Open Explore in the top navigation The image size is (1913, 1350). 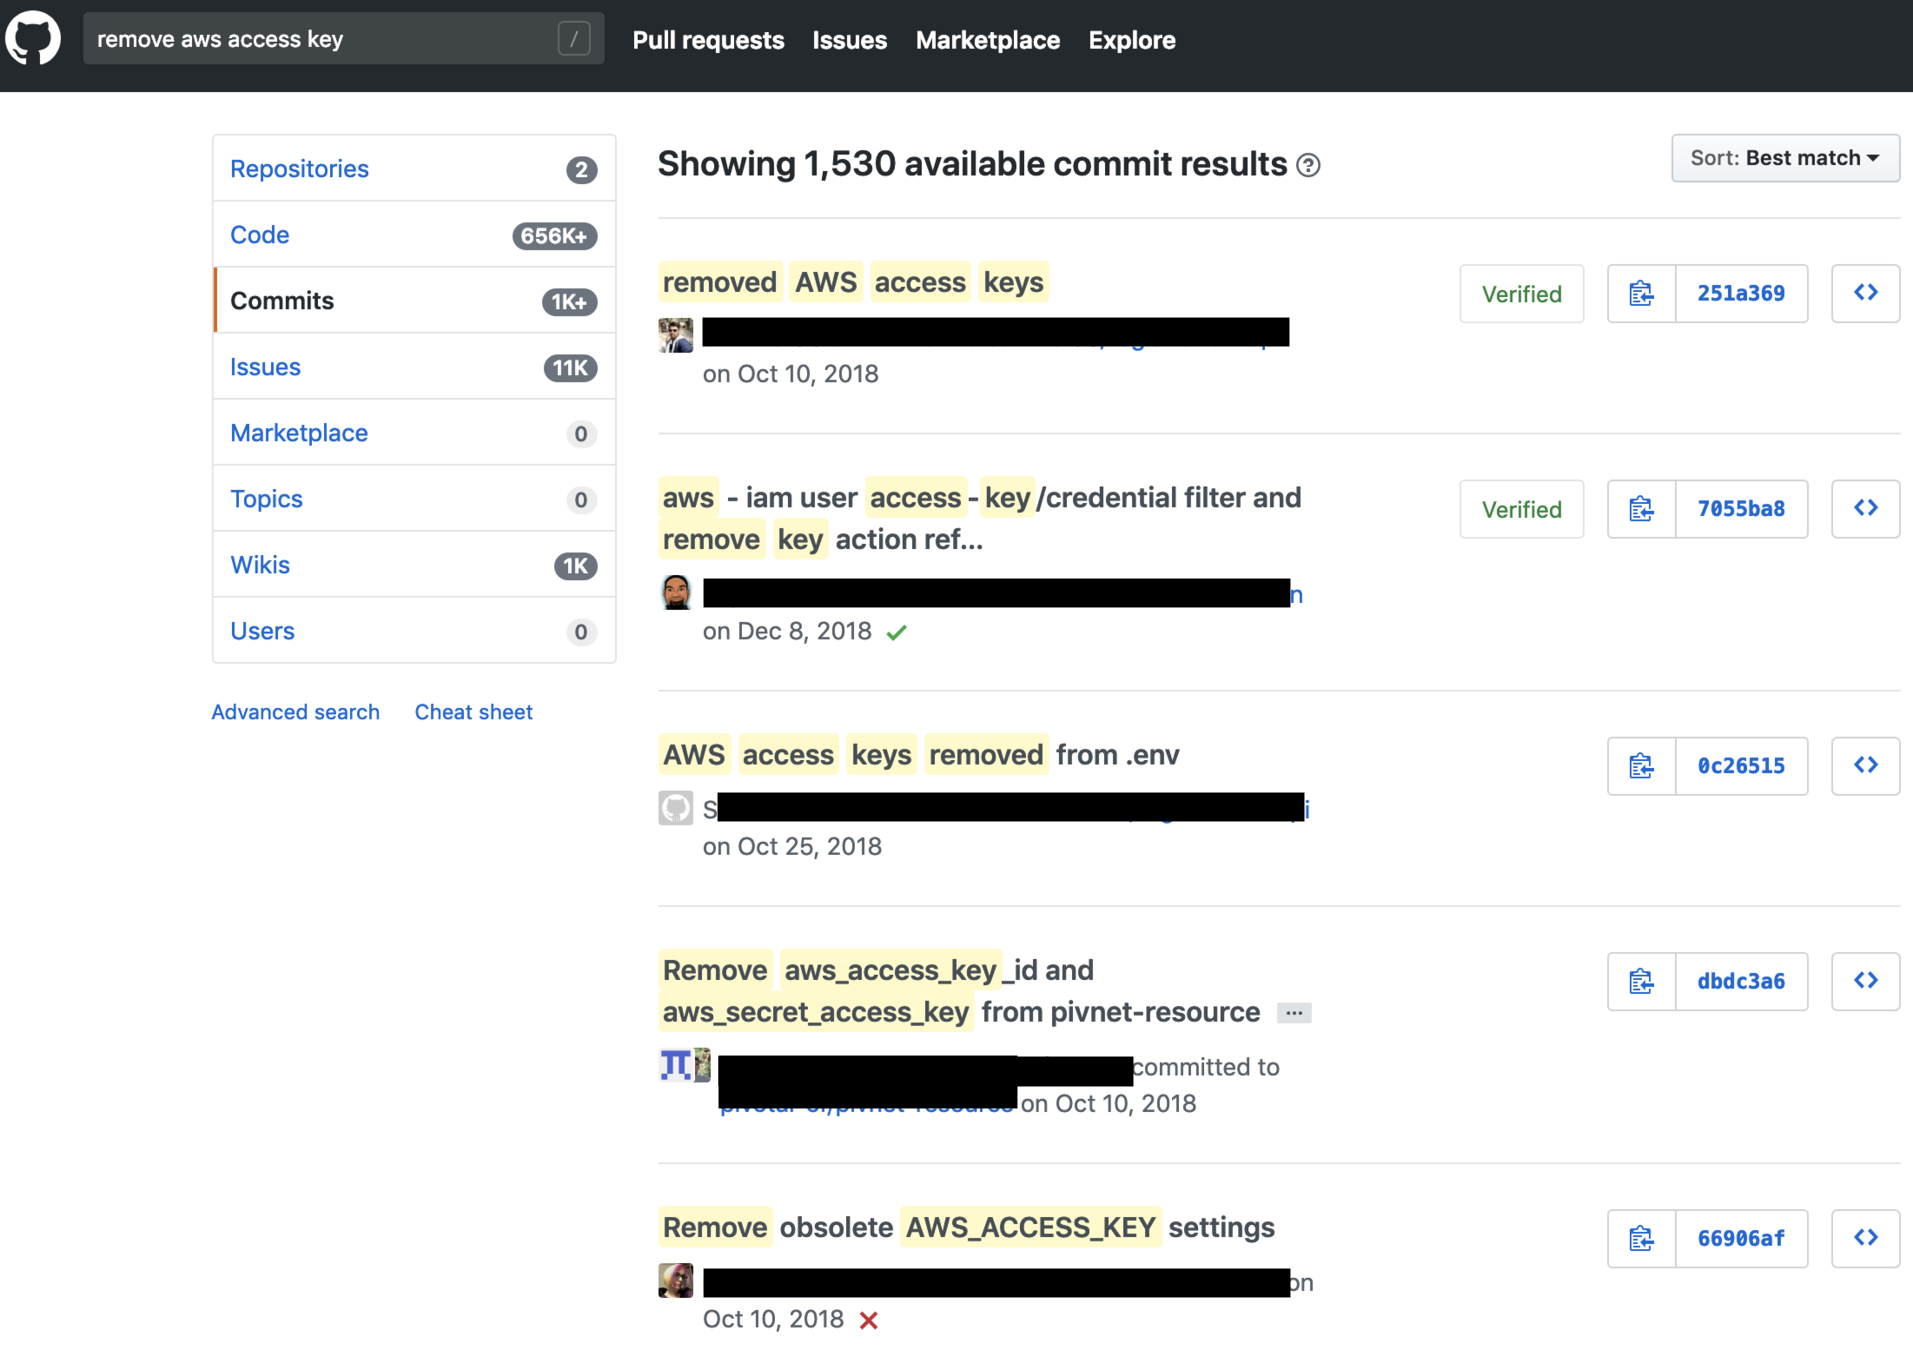click(x=1131, y=40)
